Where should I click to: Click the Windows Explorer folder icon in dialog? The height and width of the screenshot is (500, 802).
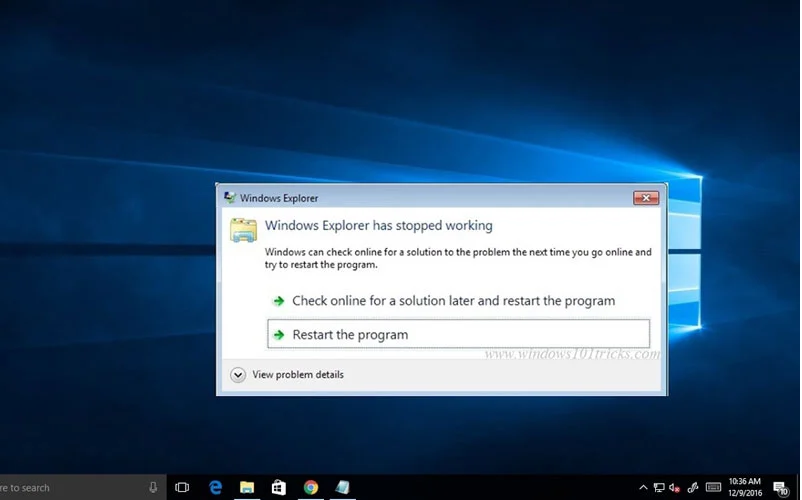244,229
